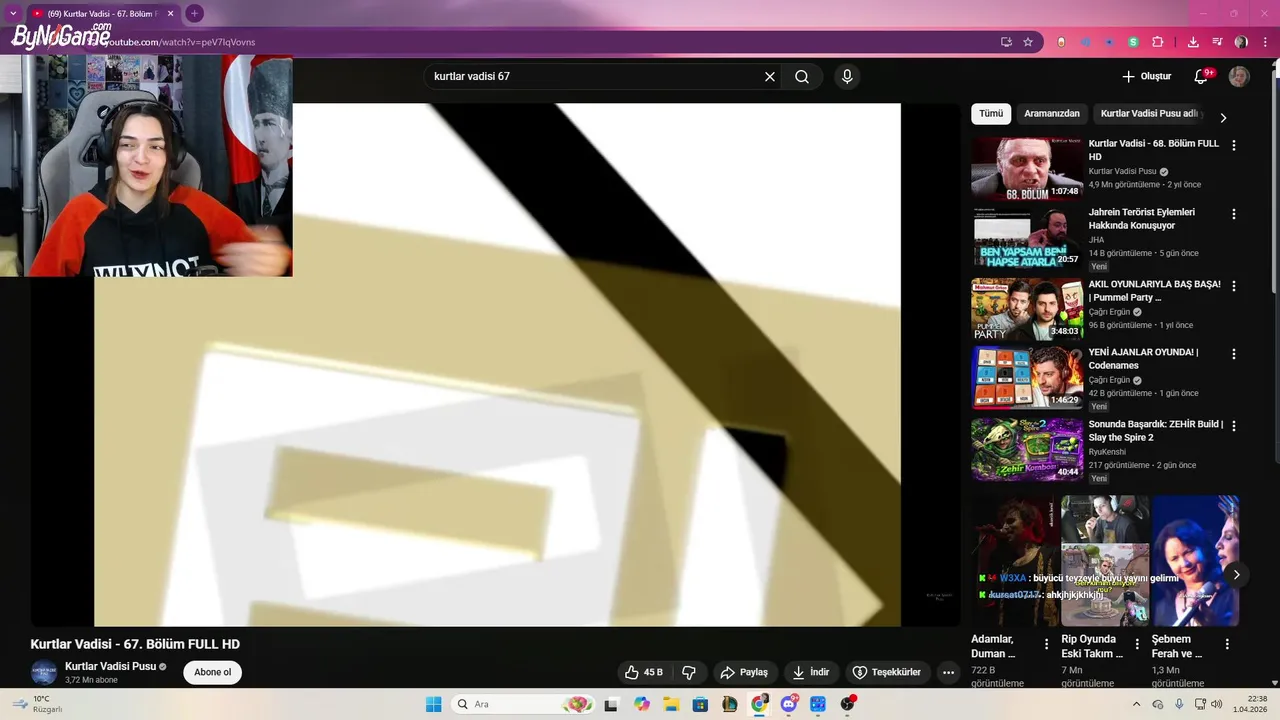Open Jahrein Terörist Eylemleri video title
Image resolution: width=1280 pixels, height=720 pixels.
tap(1142, 219)
